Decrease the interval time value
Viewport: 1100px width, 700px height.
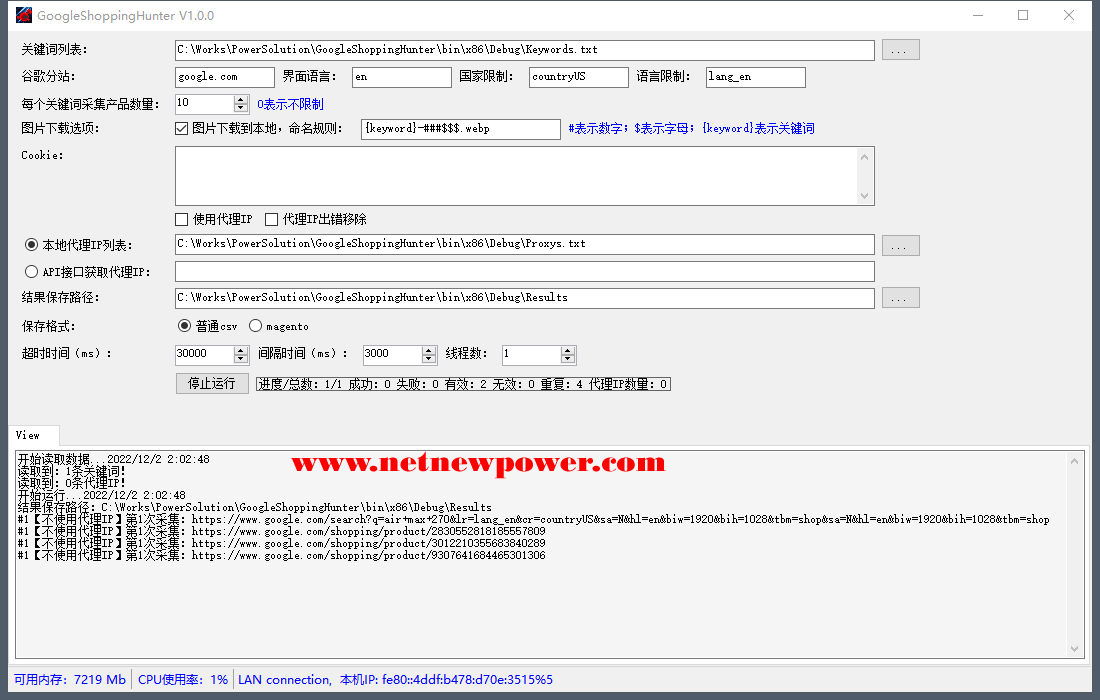coord(429,358)
